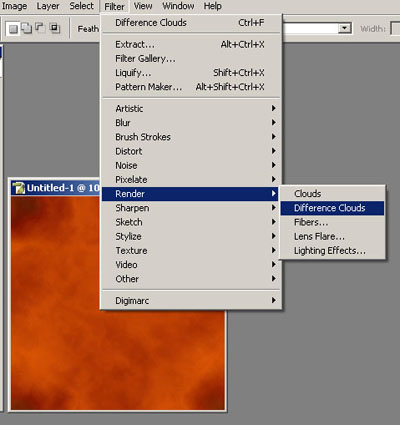Close the open Filter menu

114,6
